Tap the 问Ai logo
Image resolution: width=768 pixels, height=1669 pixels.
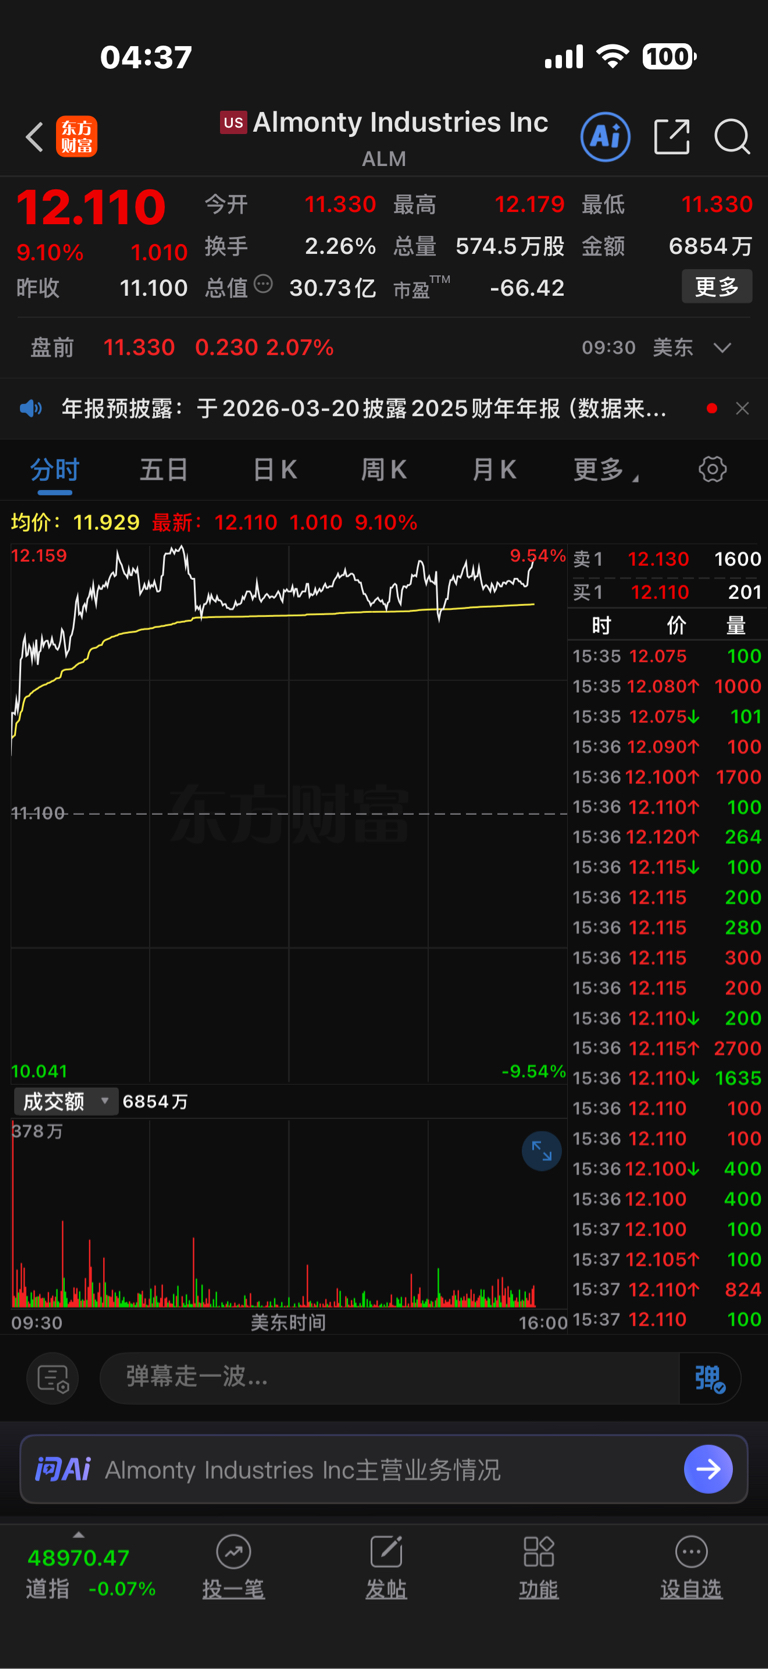(63, 1469)
